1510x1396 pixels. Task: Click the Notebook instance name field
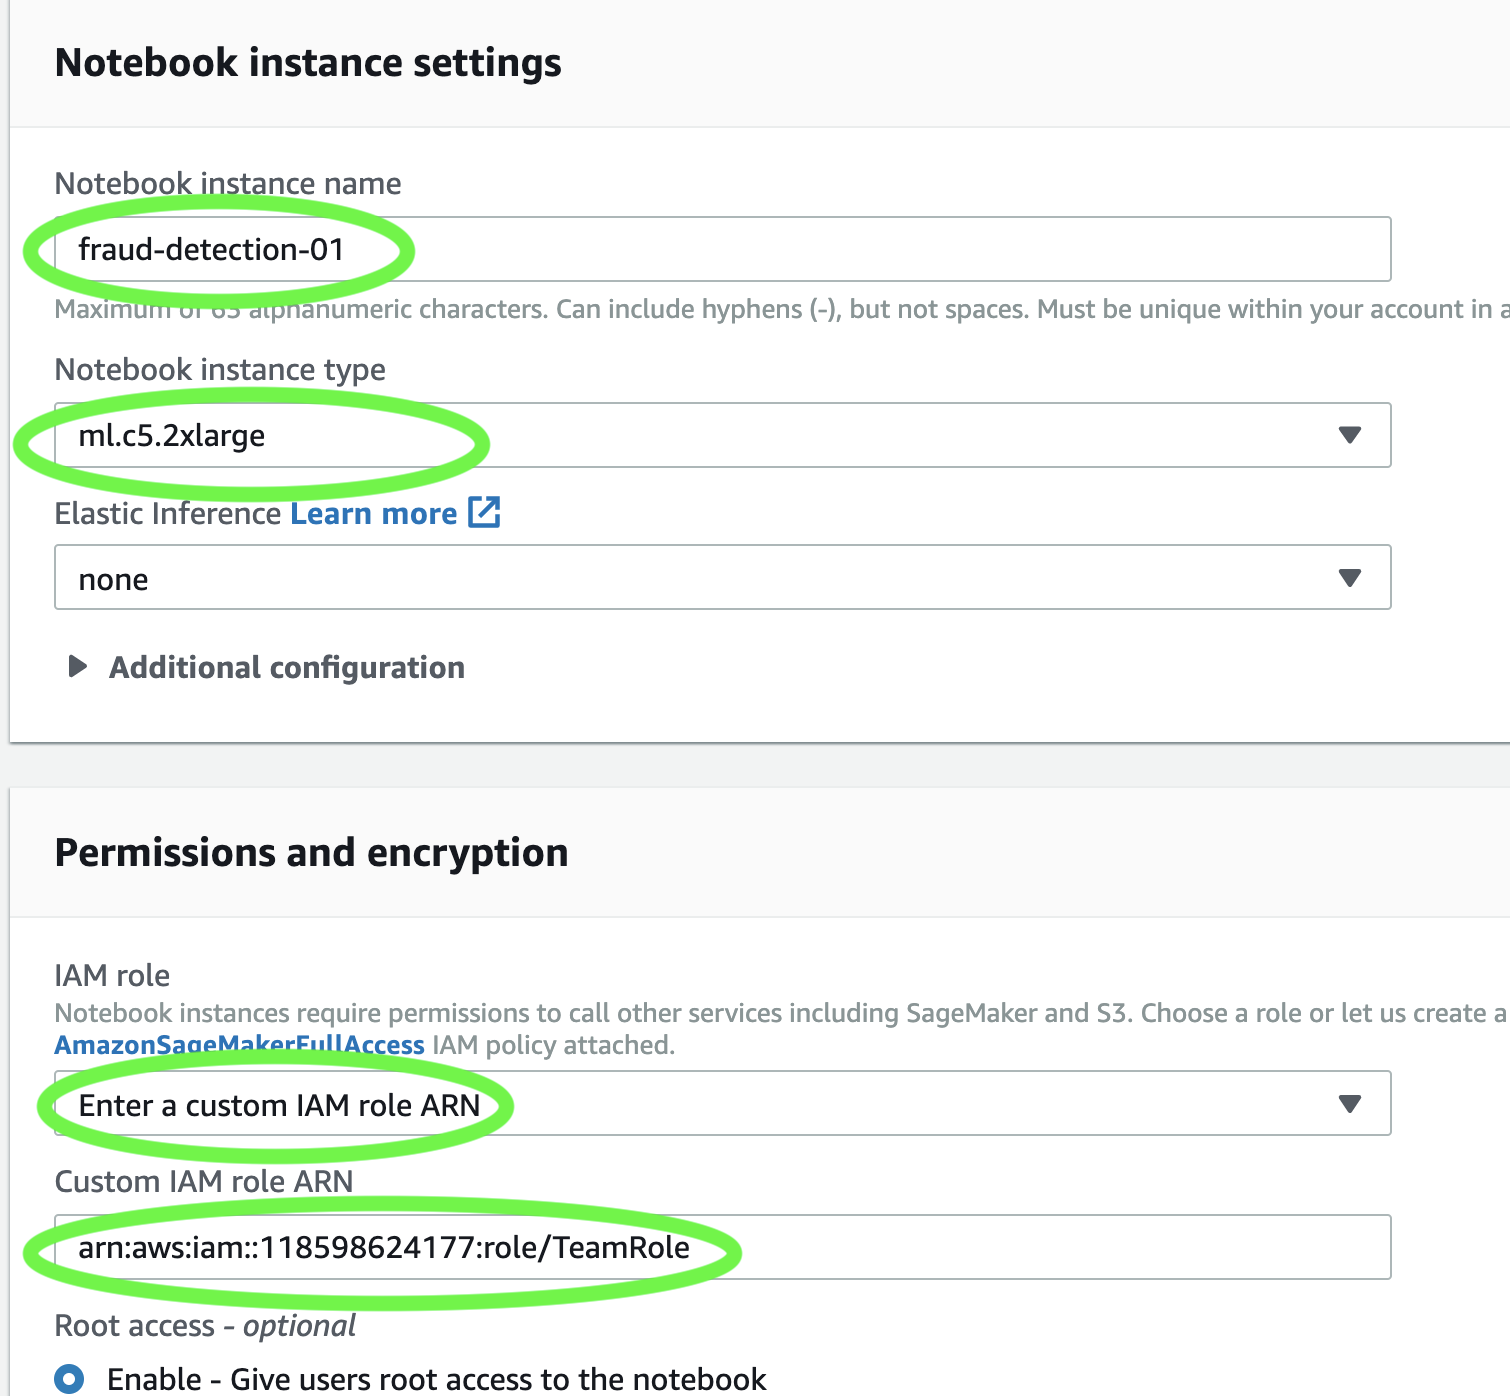coord(723,249)
